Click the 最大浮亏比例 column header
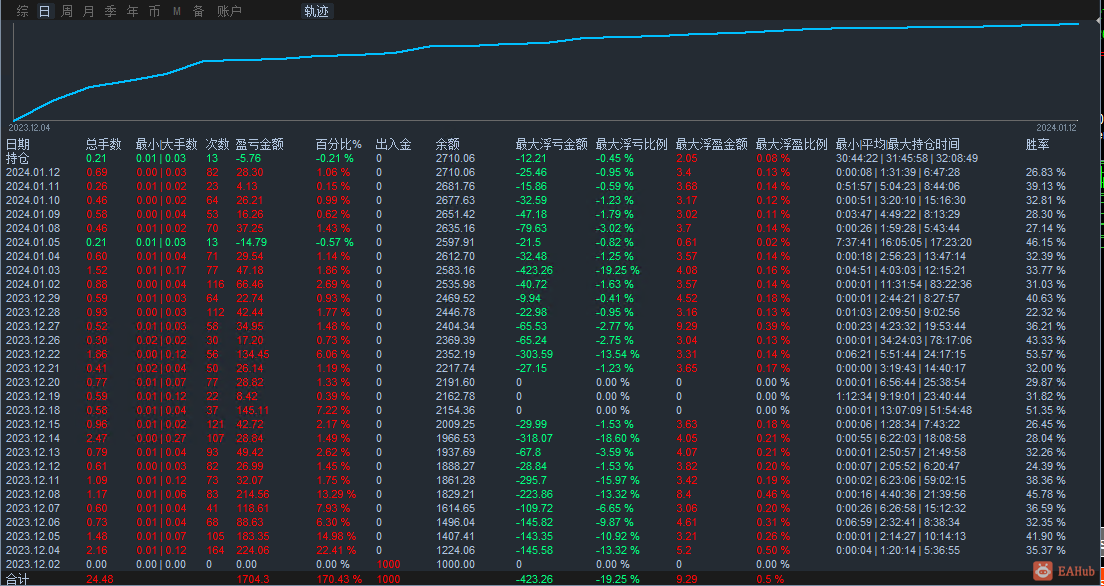Image resolution: width=1104 pixels, height=586 pixels. [632, 144]
